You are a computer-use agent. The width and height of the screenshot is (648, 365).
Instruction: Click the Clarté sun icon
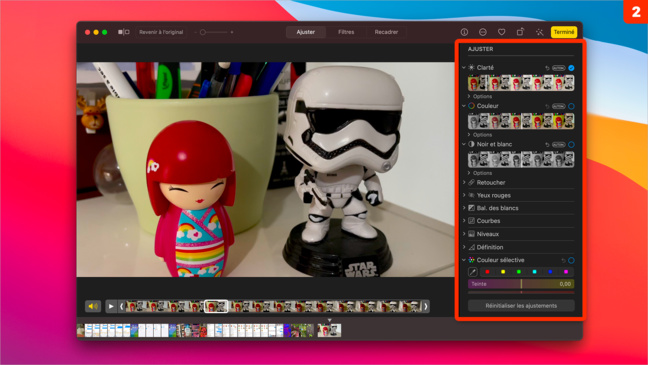pyautogui.click(x=472, y=67)
